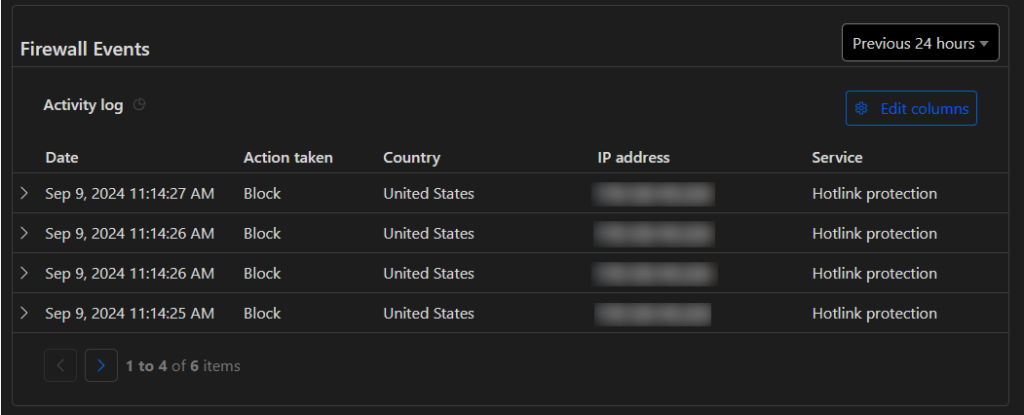Screen dimensions: 1024x415
Task: Click the Service column header
Action: pyautogui.click(x=837, y=158)
